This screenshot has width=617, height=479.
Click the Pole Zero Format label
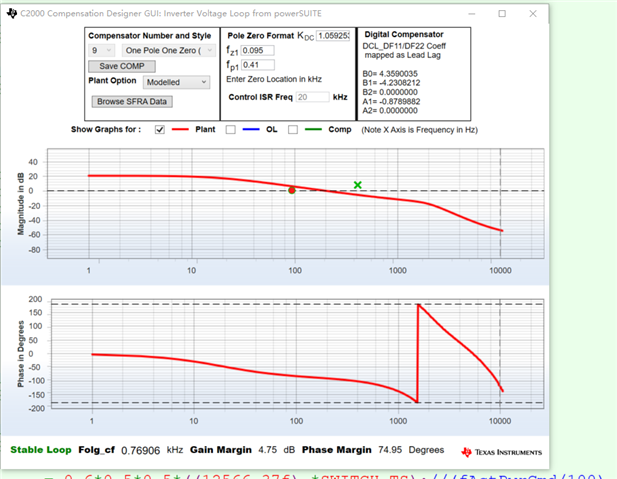(260, 35)
